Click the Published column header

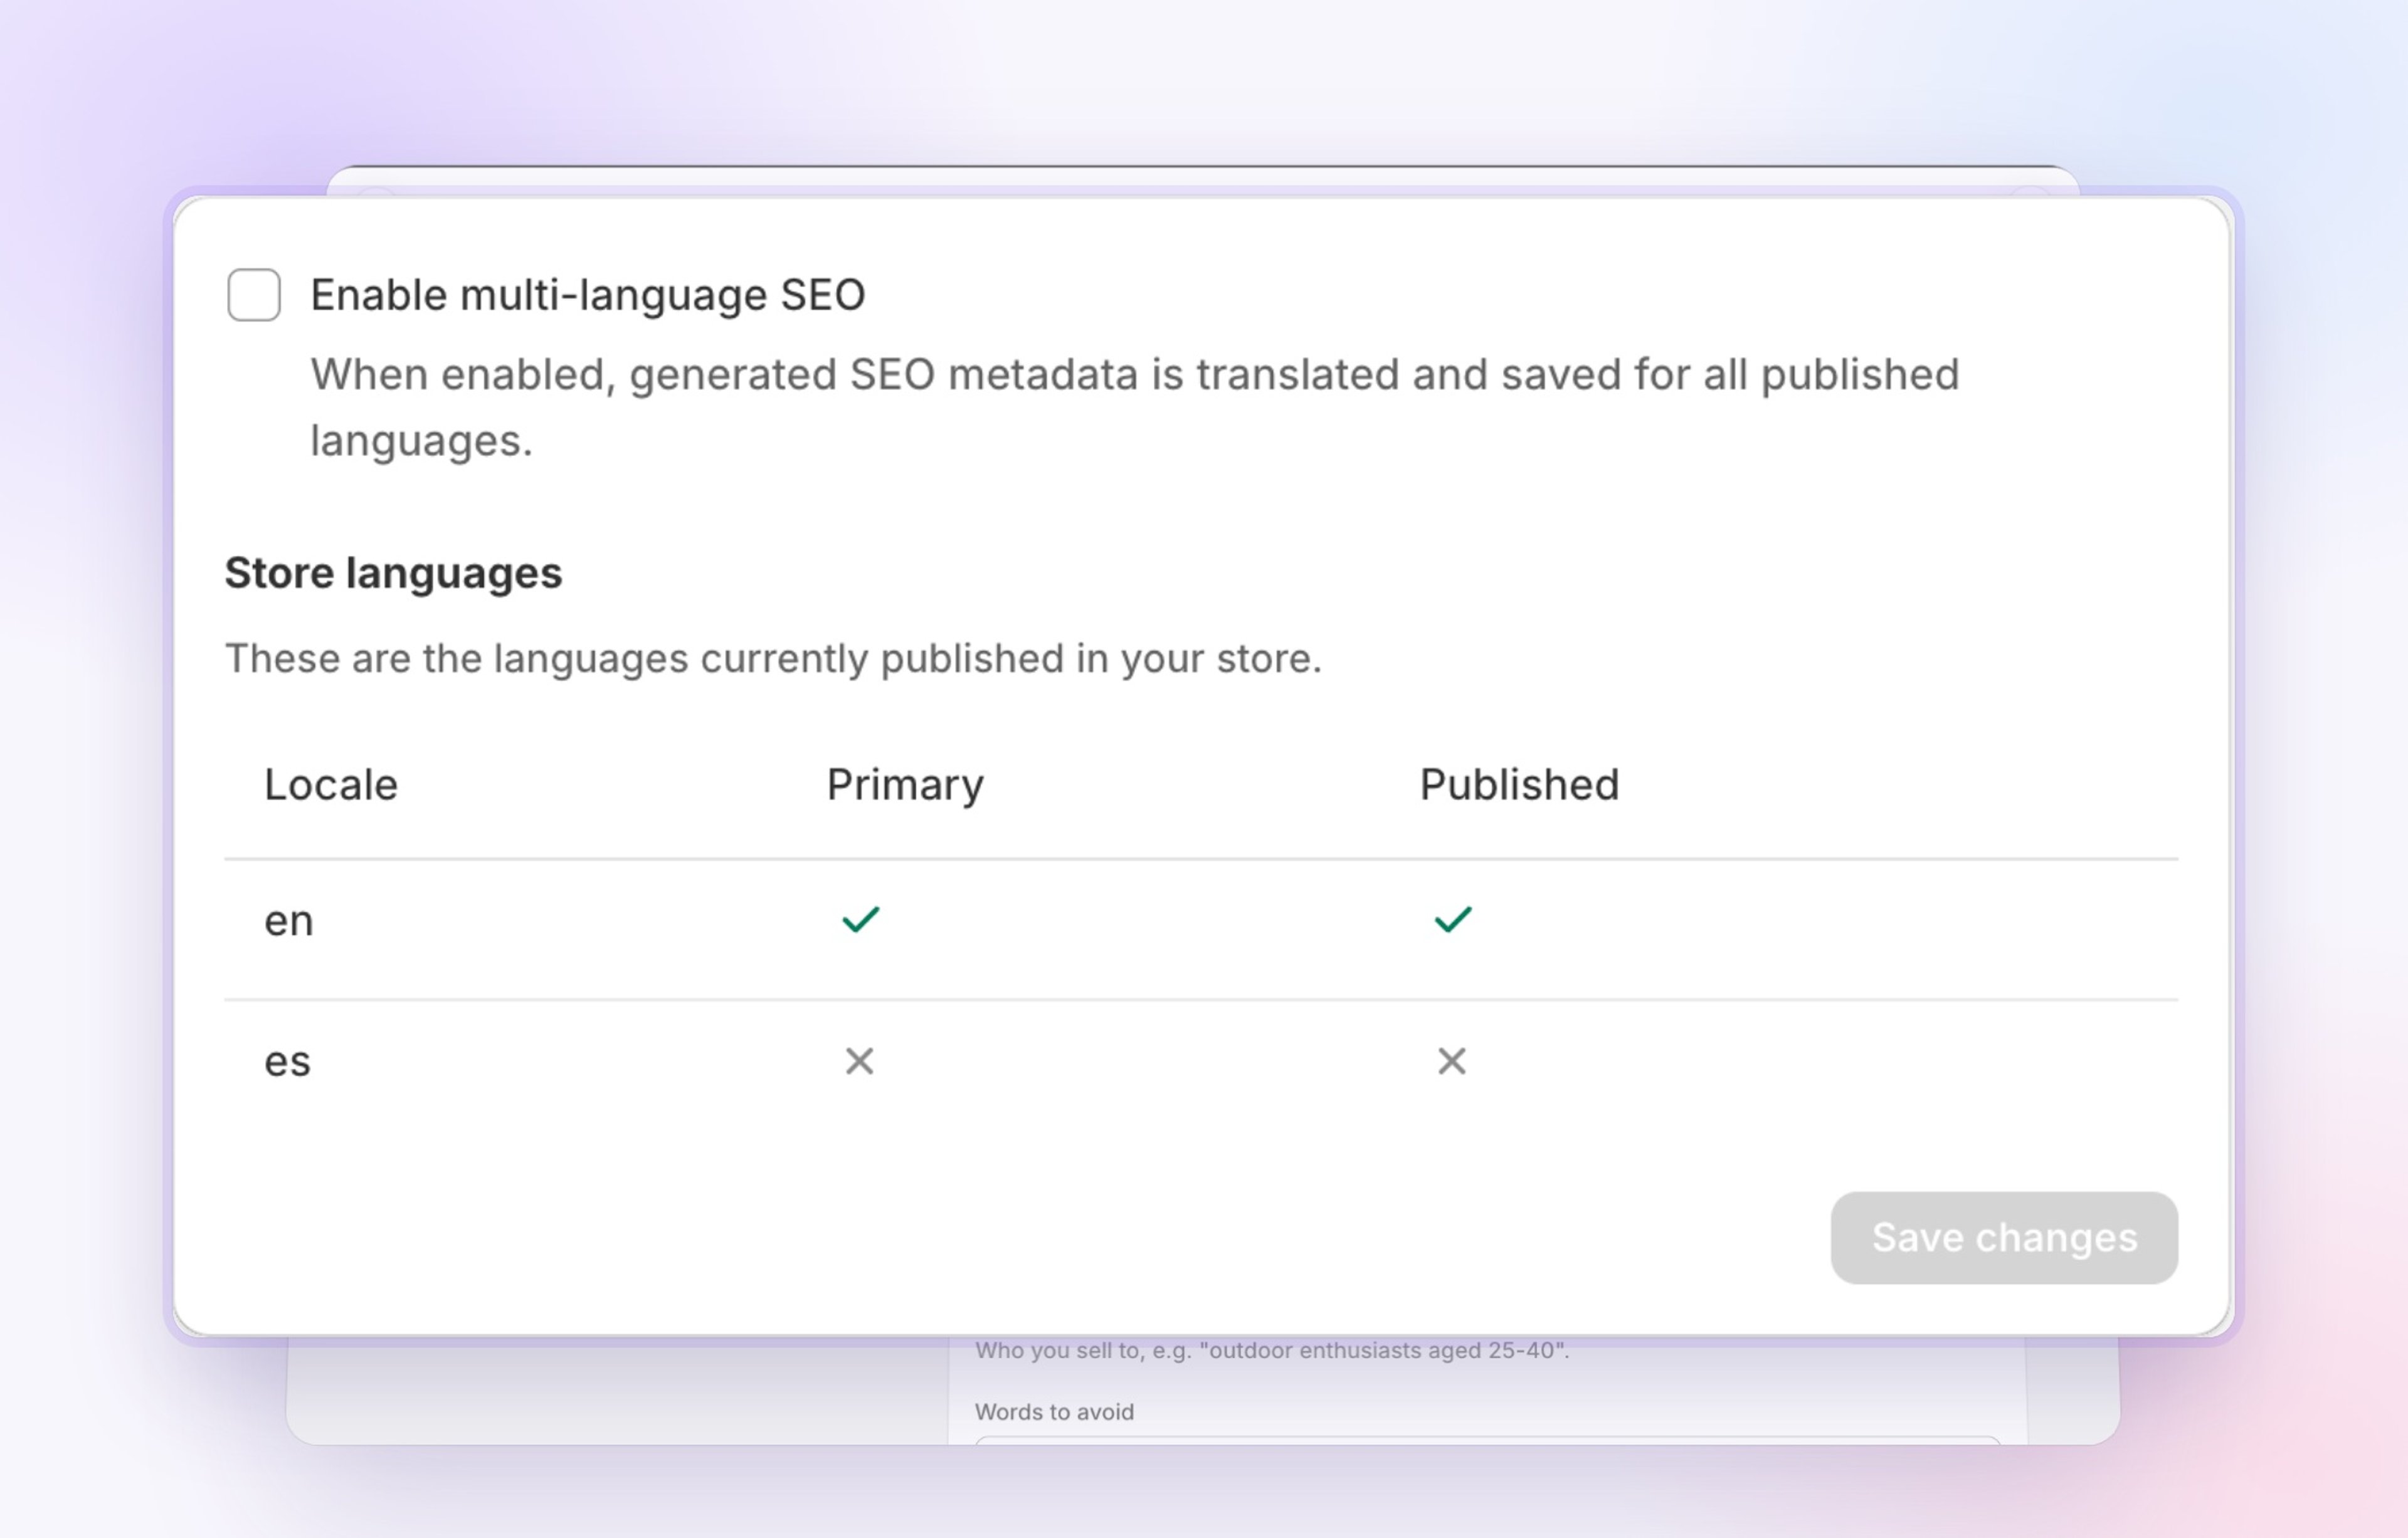click(1519, 785)
